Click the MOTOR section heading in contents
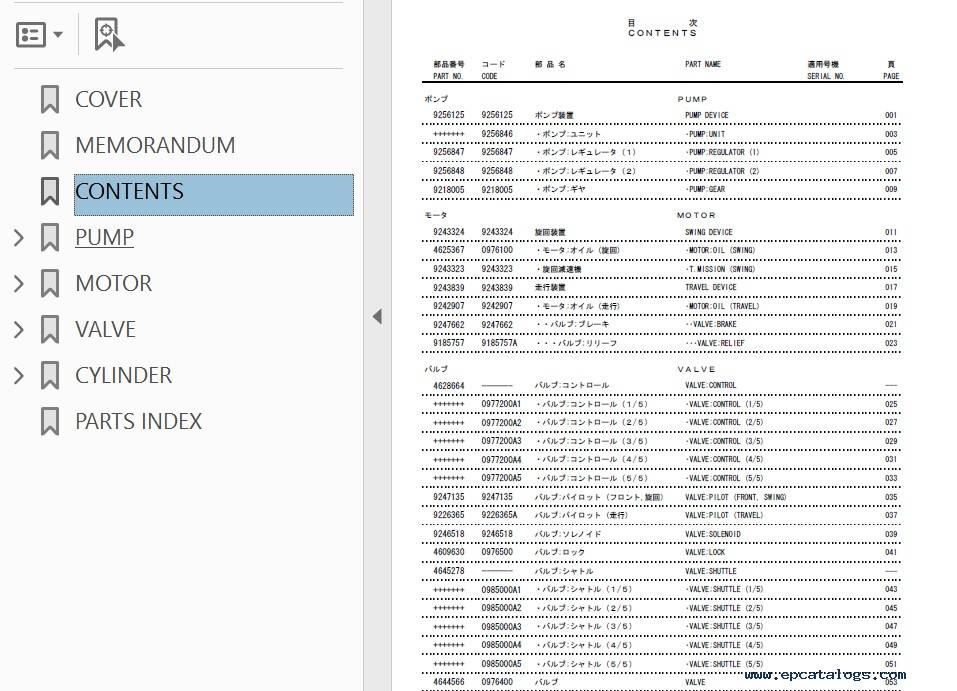957x691 pixels. (696, 215)
